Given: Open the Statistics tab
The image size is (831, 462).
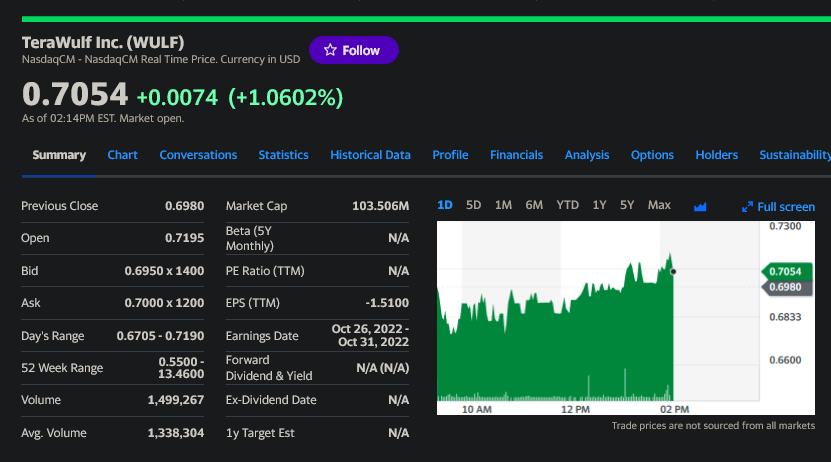Looking at the screenshot, I should [283, 155].
